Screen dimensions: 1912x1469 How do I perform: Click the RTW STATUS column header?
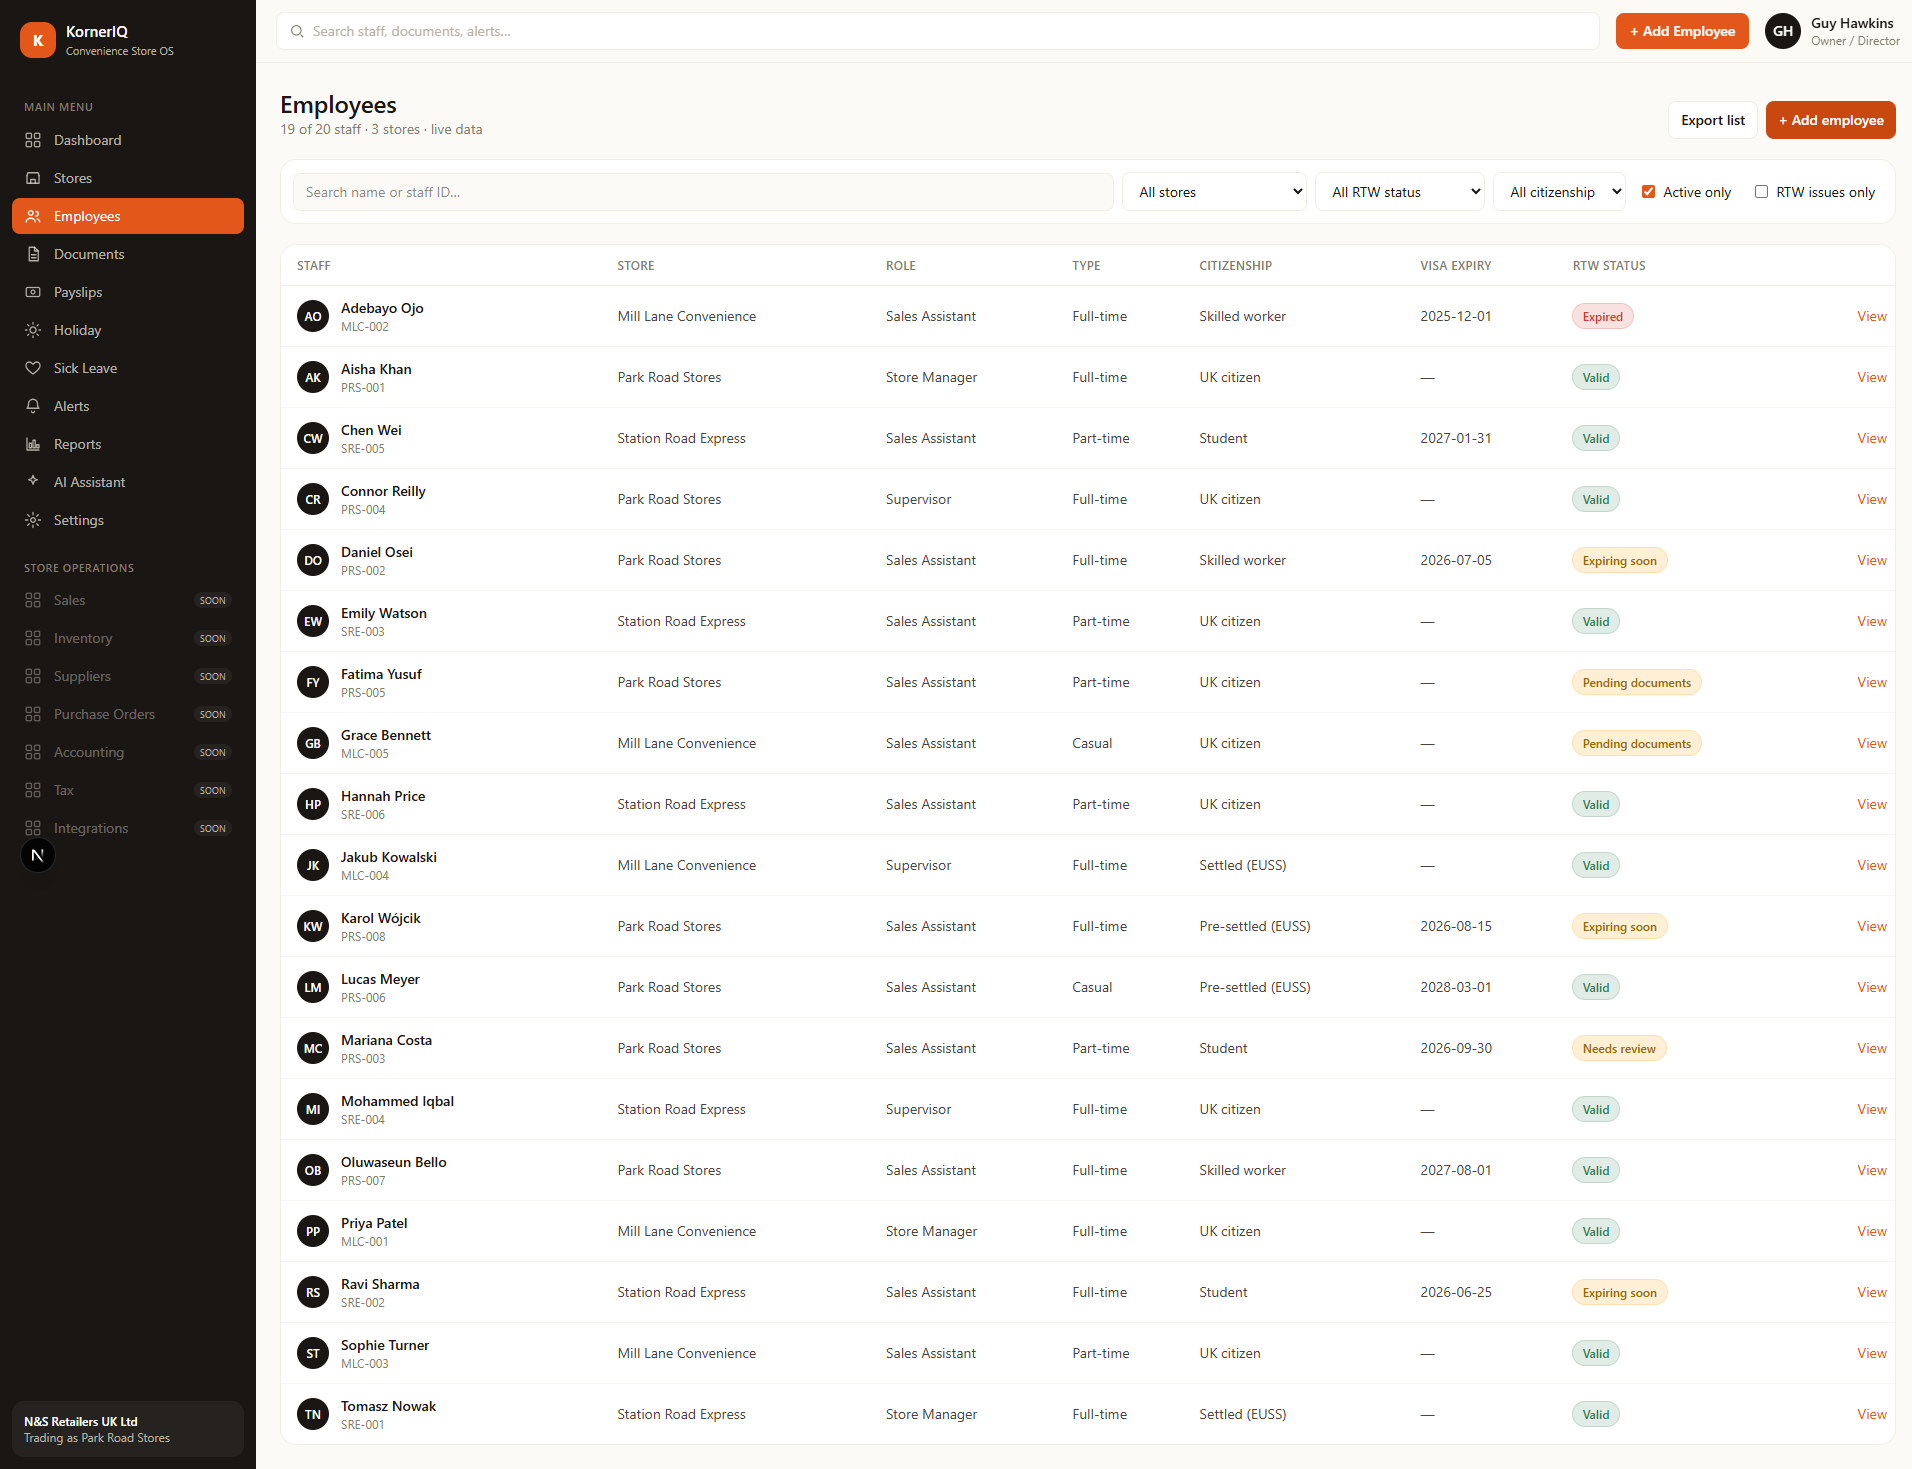(x=1608, y=266)
